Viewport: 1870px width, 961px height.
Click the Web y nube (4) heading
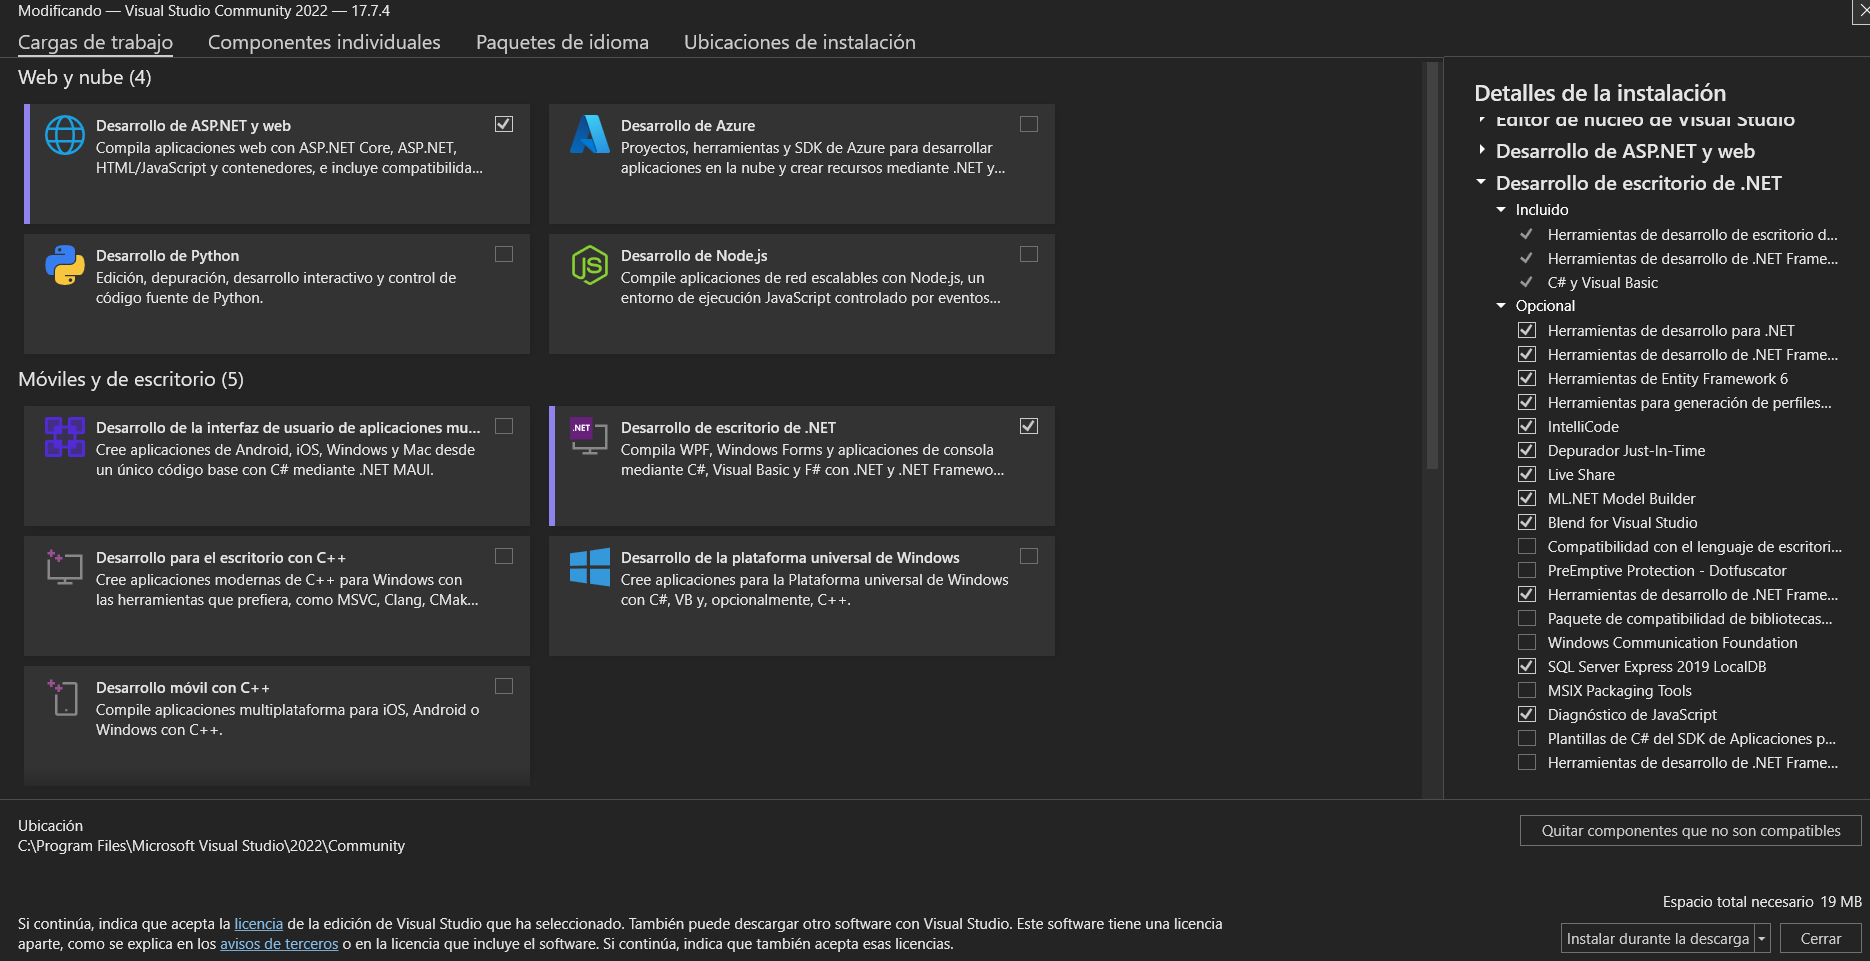point(85,77)
